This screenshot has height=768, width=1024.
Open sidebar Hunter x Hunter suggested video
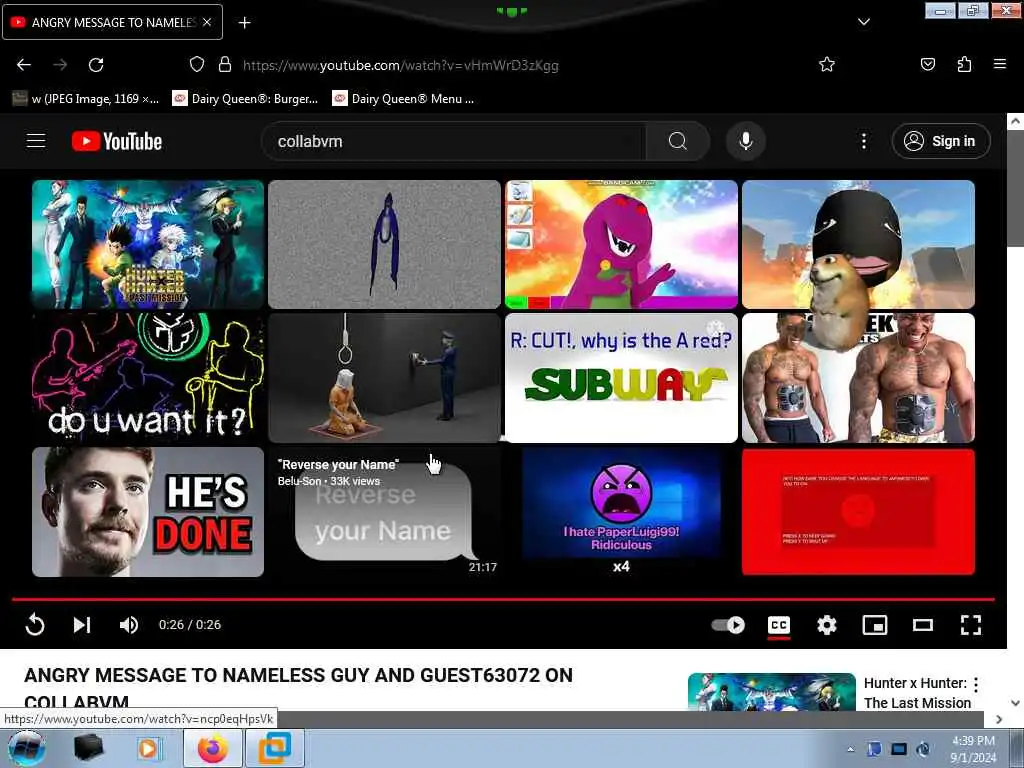pos(771,692)
